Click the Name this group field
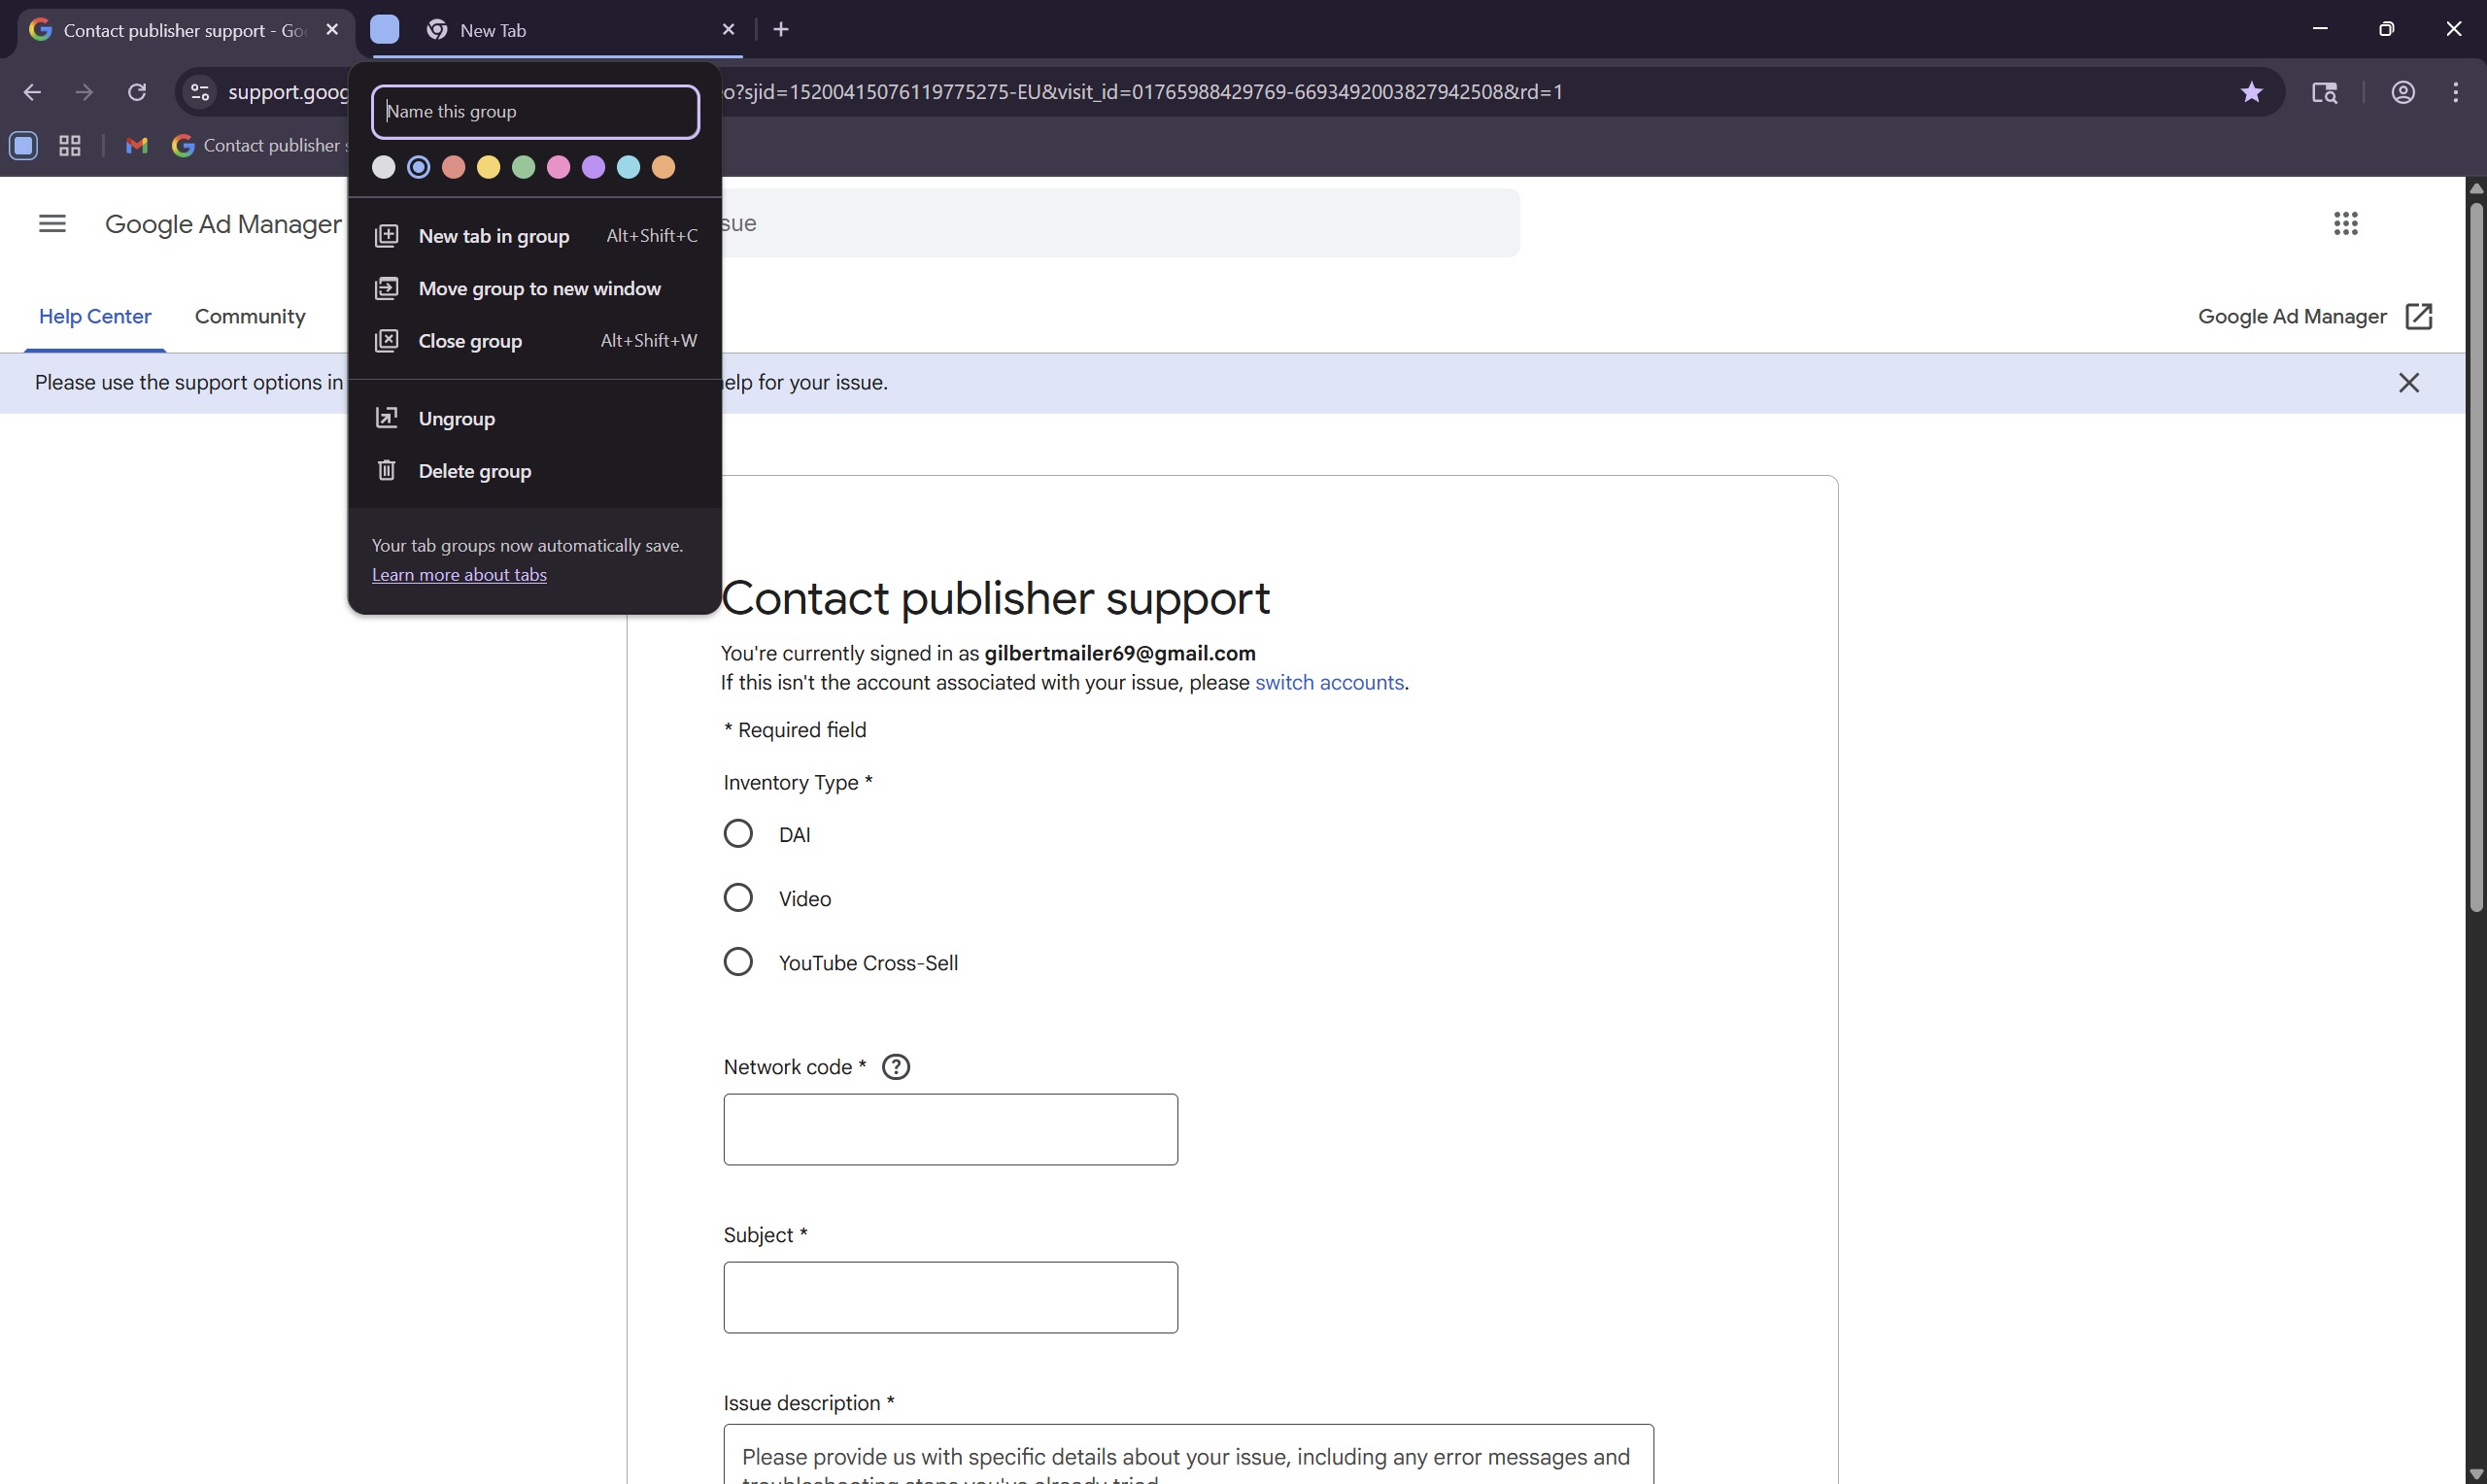This screenshot has width=2487, height=1484. coord(535,112)
